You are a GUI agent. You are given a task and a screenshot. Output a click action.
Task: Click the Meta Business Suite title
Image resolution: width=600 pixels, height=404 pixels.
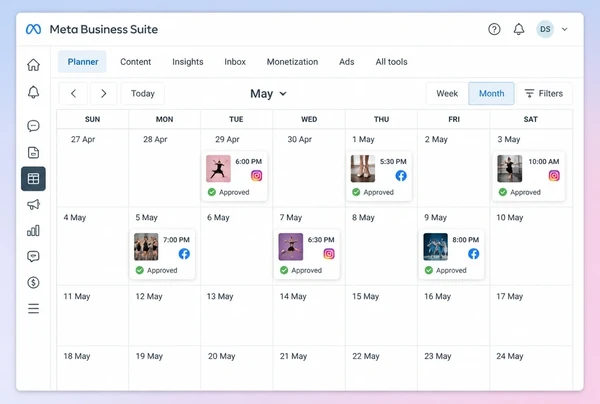pos(104,29)
